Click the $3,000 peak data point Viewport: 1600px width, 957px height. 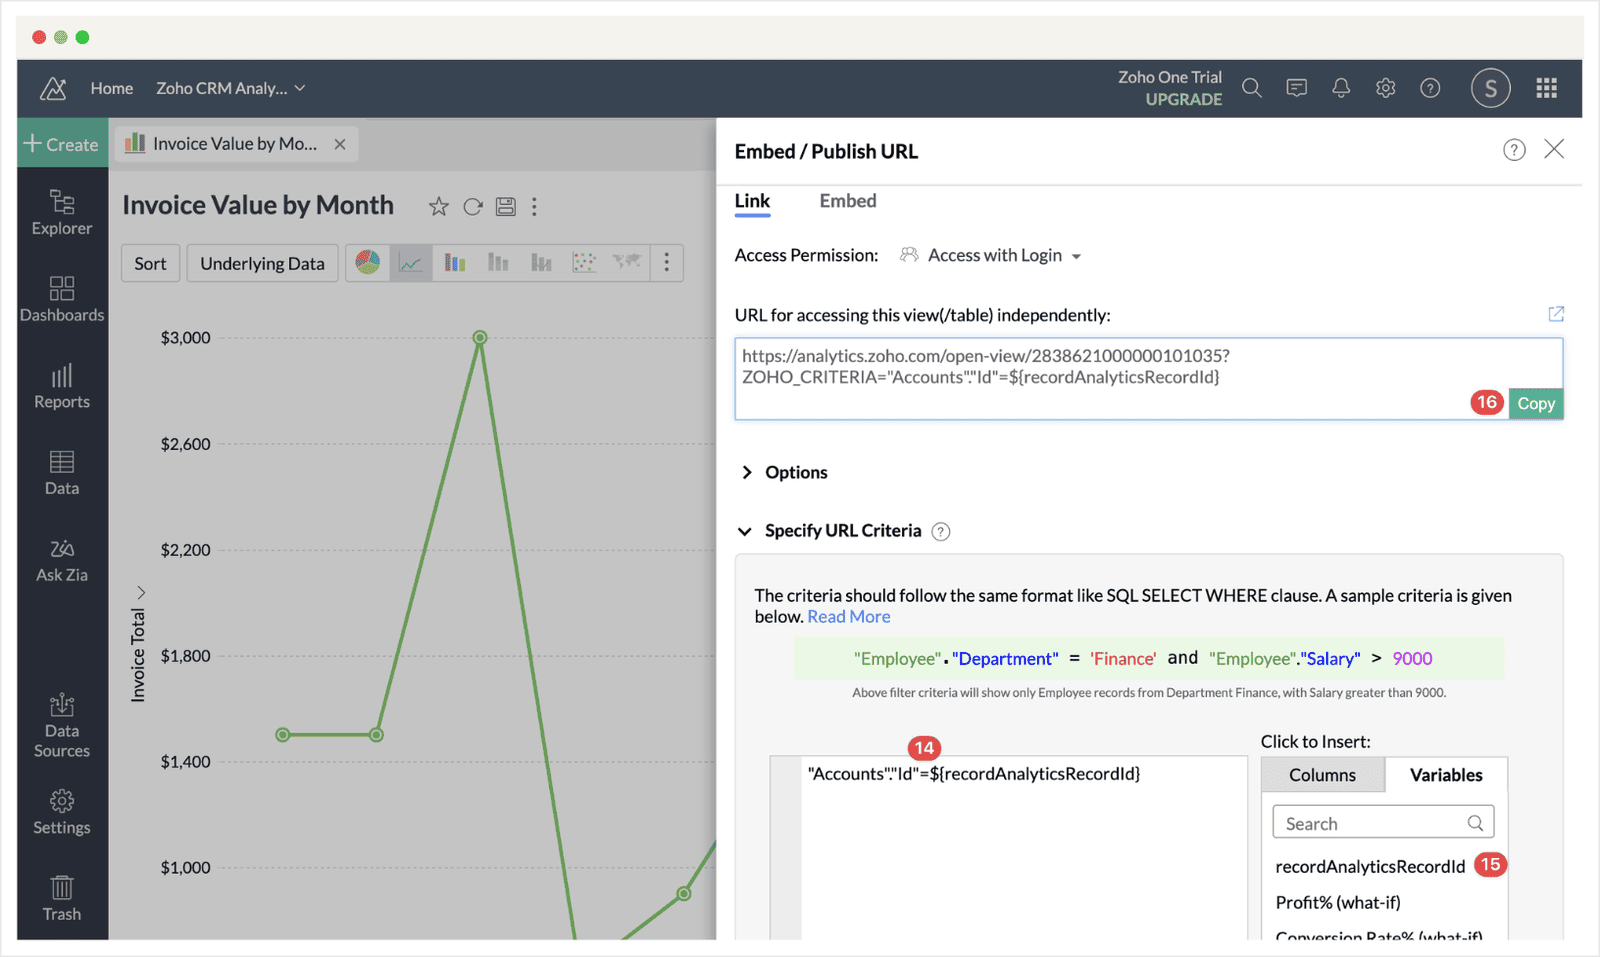480,338
